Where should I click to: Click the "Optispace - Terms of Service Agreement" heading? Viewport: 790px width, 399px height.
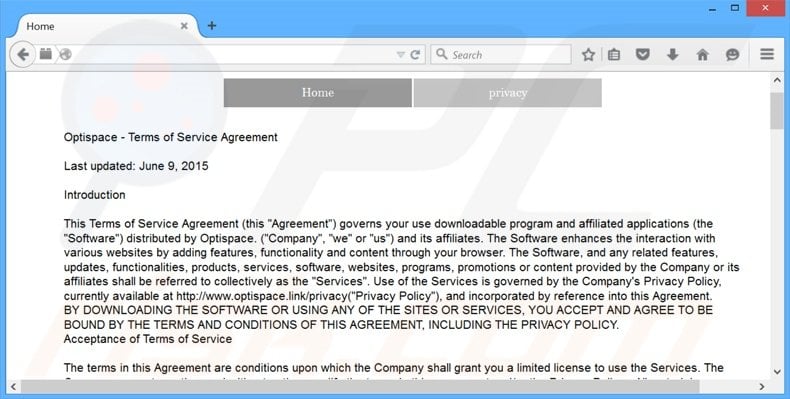[x=171, y=137]
